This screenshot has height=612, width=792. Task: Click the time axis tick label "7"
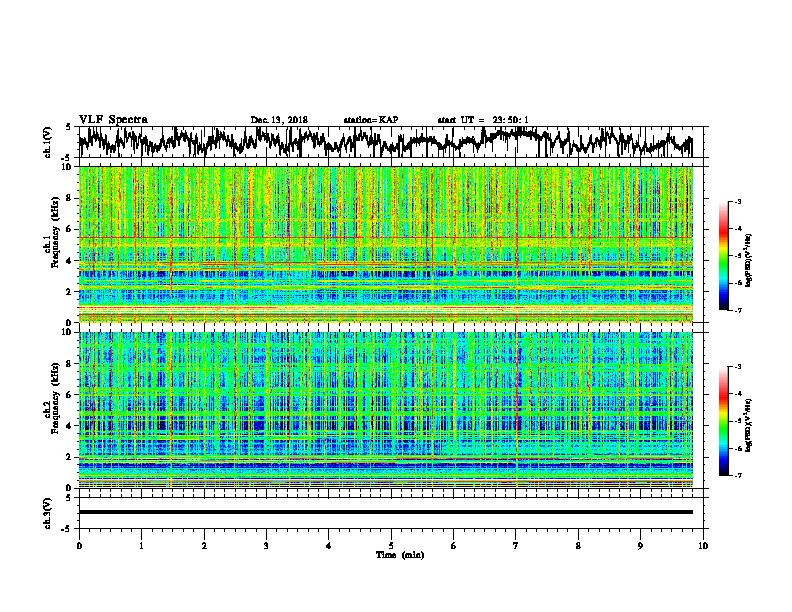click(x=516, y=546)
